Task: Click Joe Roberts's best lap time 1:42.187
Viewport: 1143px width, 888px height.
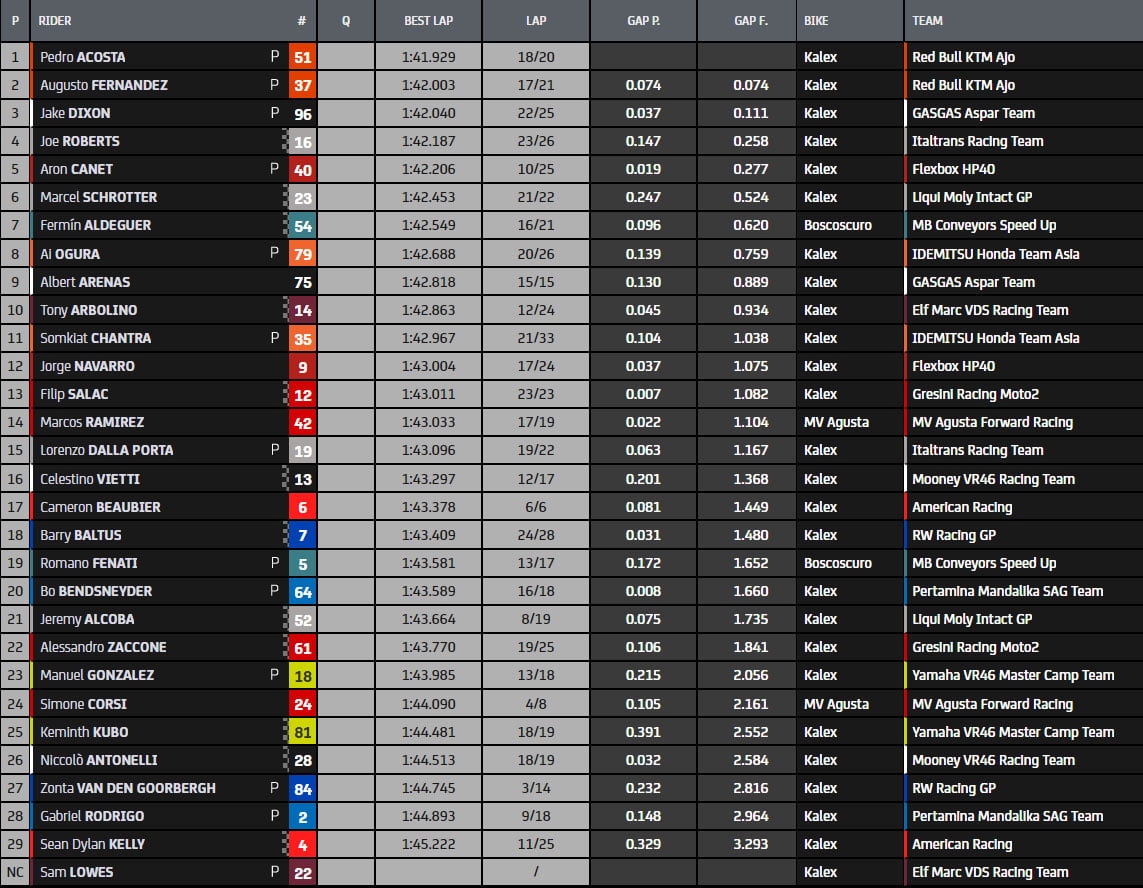Action: click(x=428, y=142)
